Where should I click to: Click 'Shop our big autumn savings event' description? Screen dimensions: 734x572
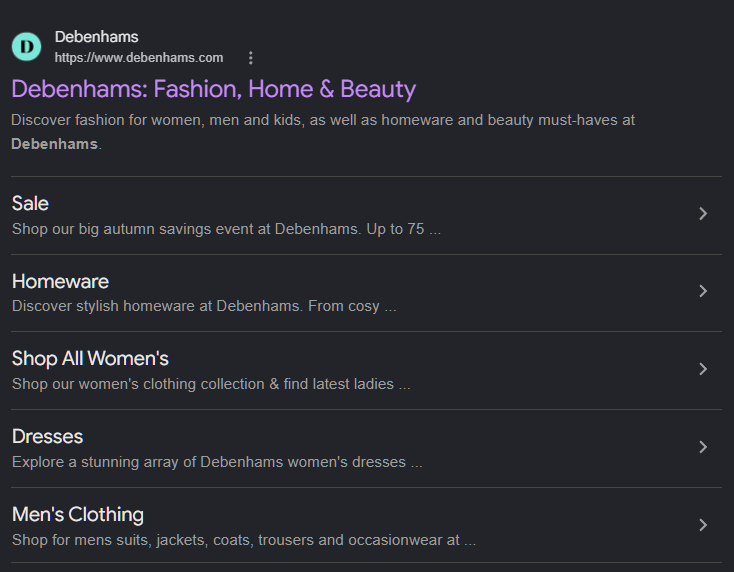[x=226, y=229]
